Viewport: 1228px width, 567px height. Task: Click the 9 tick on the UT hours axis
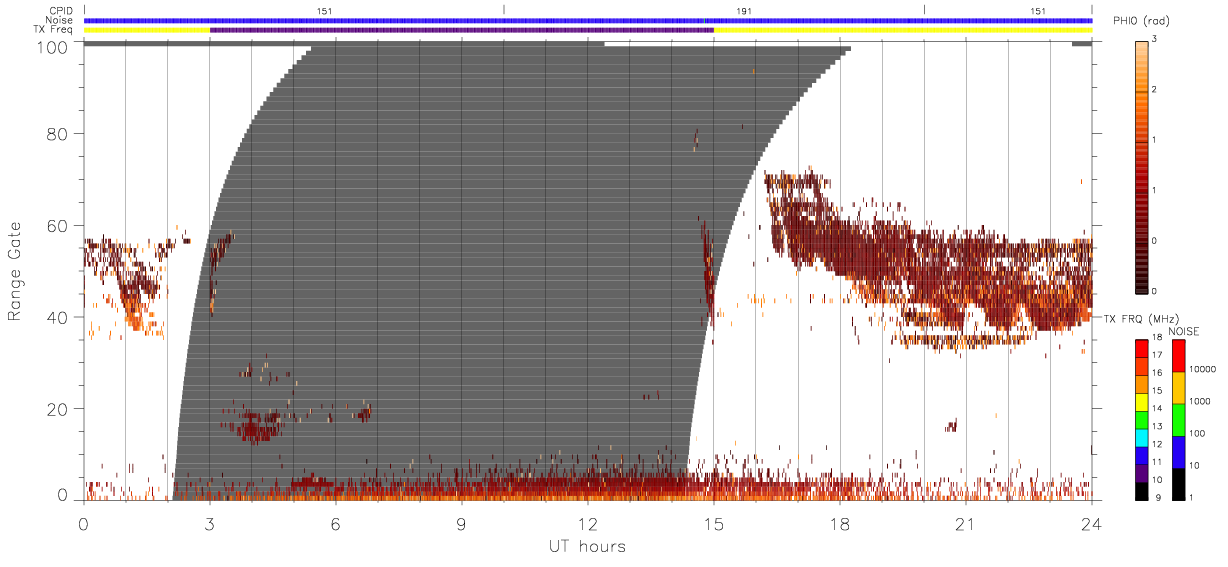click(x=462, y=524)
